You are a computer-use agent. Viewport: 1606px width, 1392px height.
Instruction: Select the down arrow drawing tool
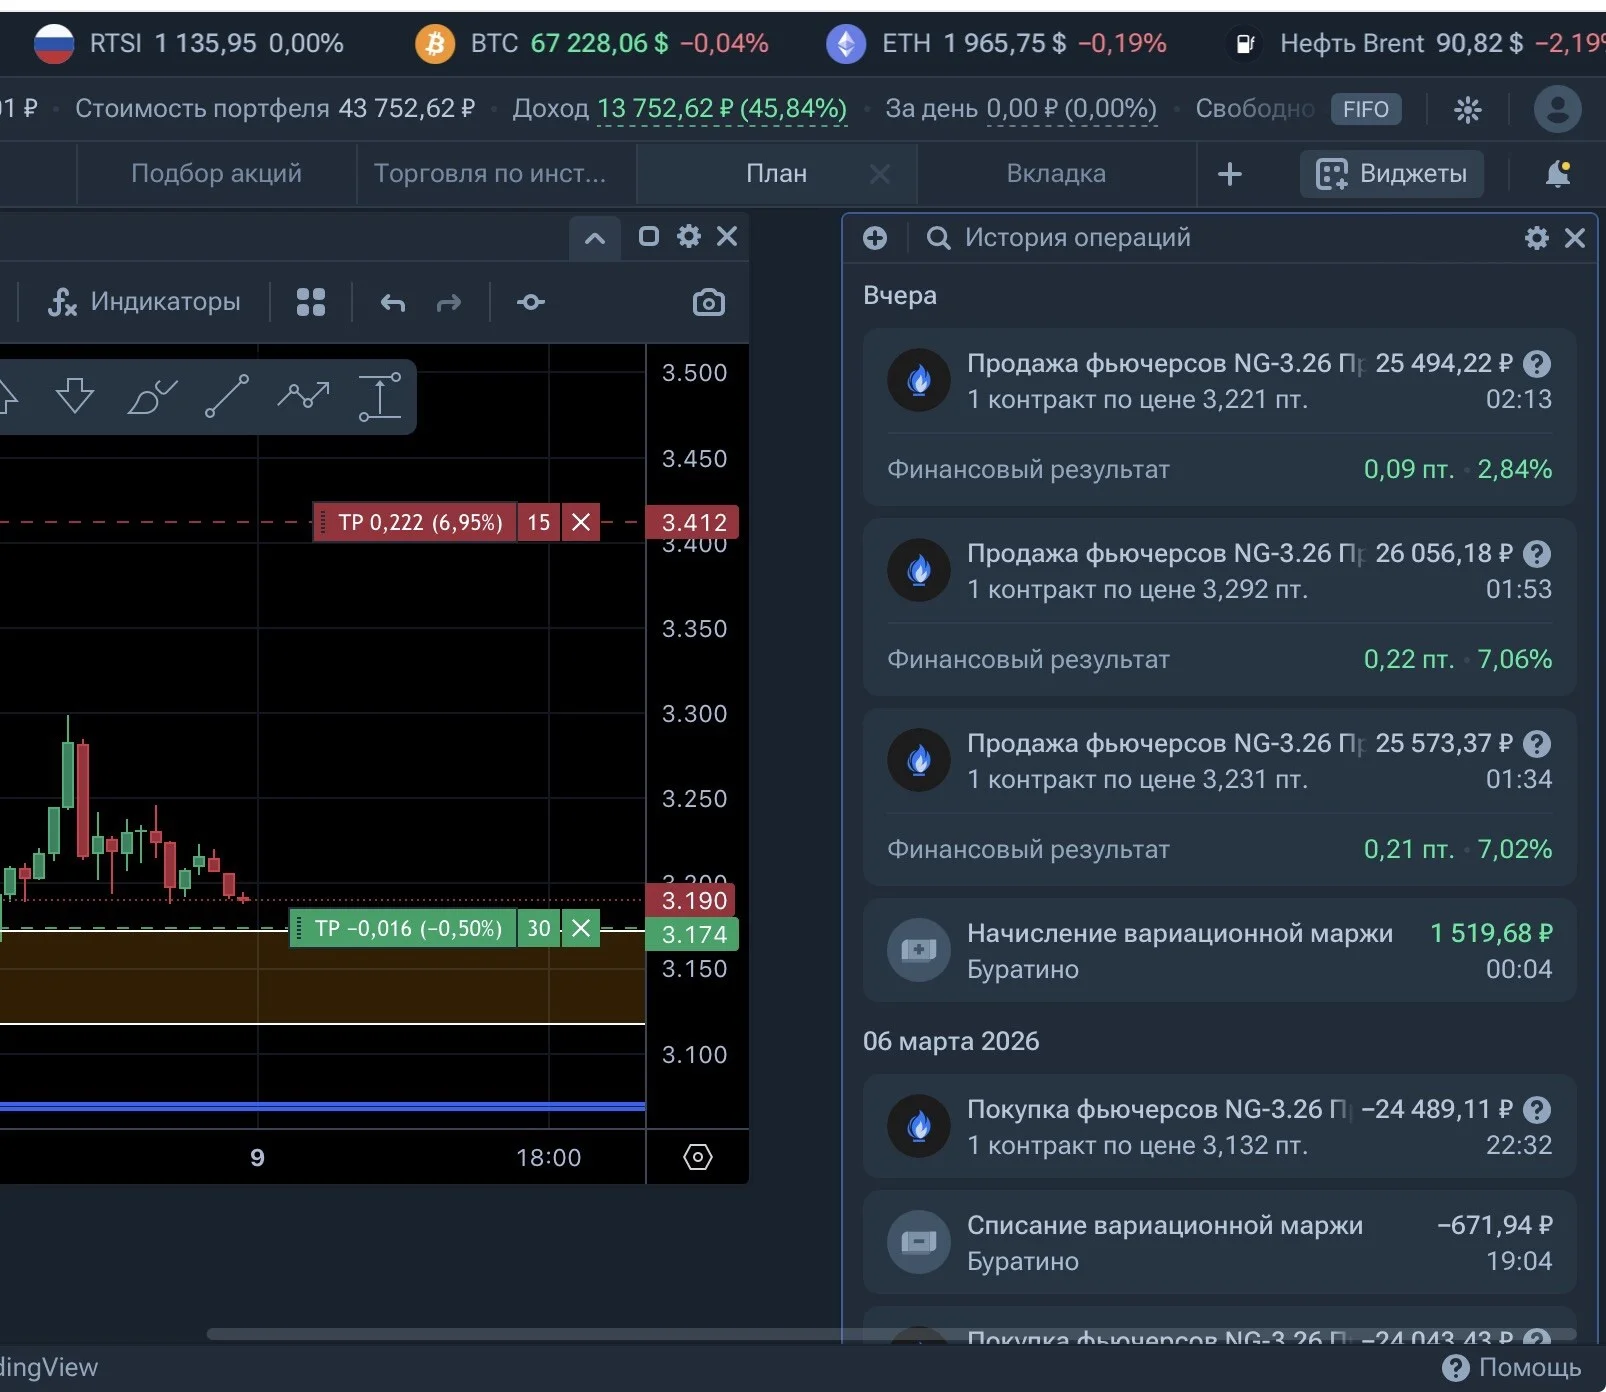click(x=75, y=396)
